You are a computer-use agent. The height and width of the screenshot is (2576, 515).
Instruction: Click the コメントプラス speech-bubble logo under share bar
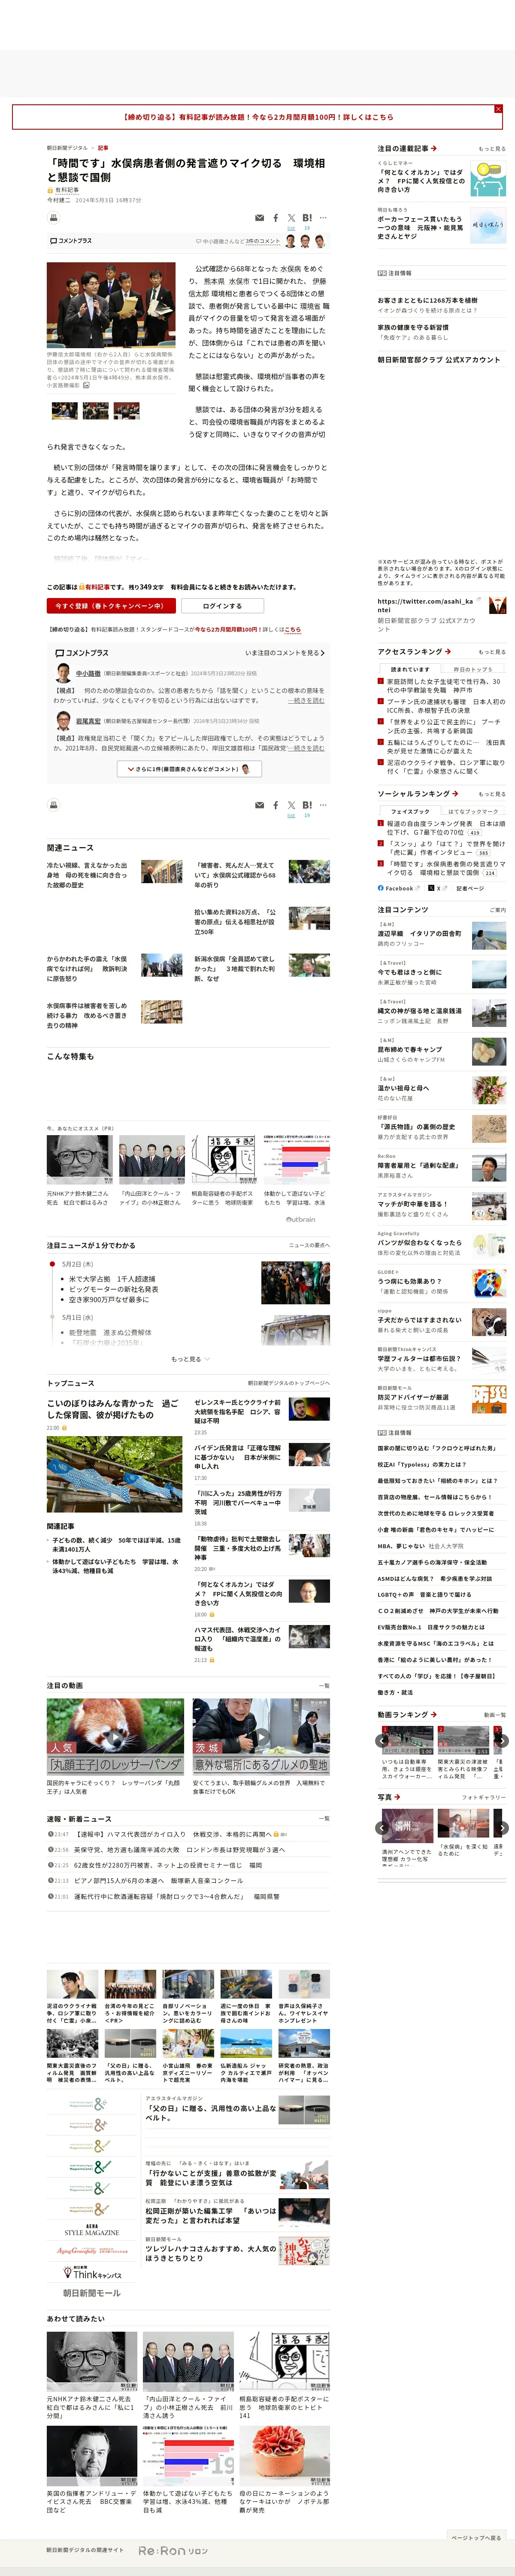(x=71, y=241)
